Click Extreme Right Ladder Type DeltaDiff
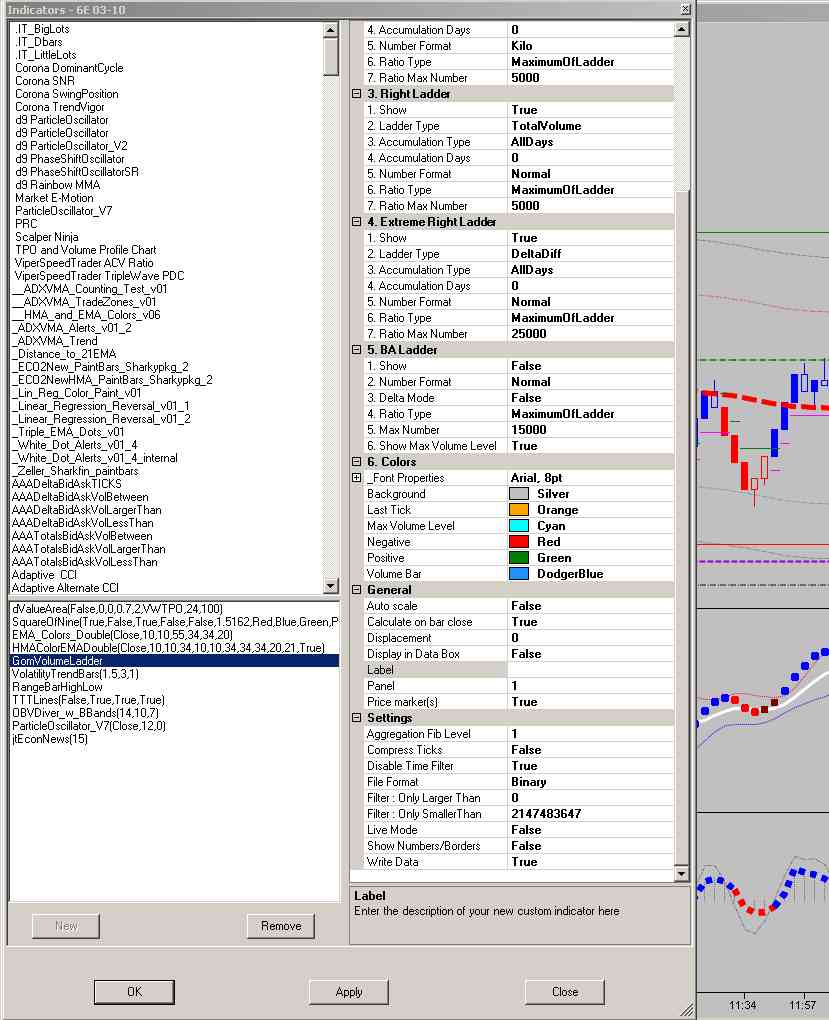Screen dimensions: 829x1020 click(x=590, y=254)
